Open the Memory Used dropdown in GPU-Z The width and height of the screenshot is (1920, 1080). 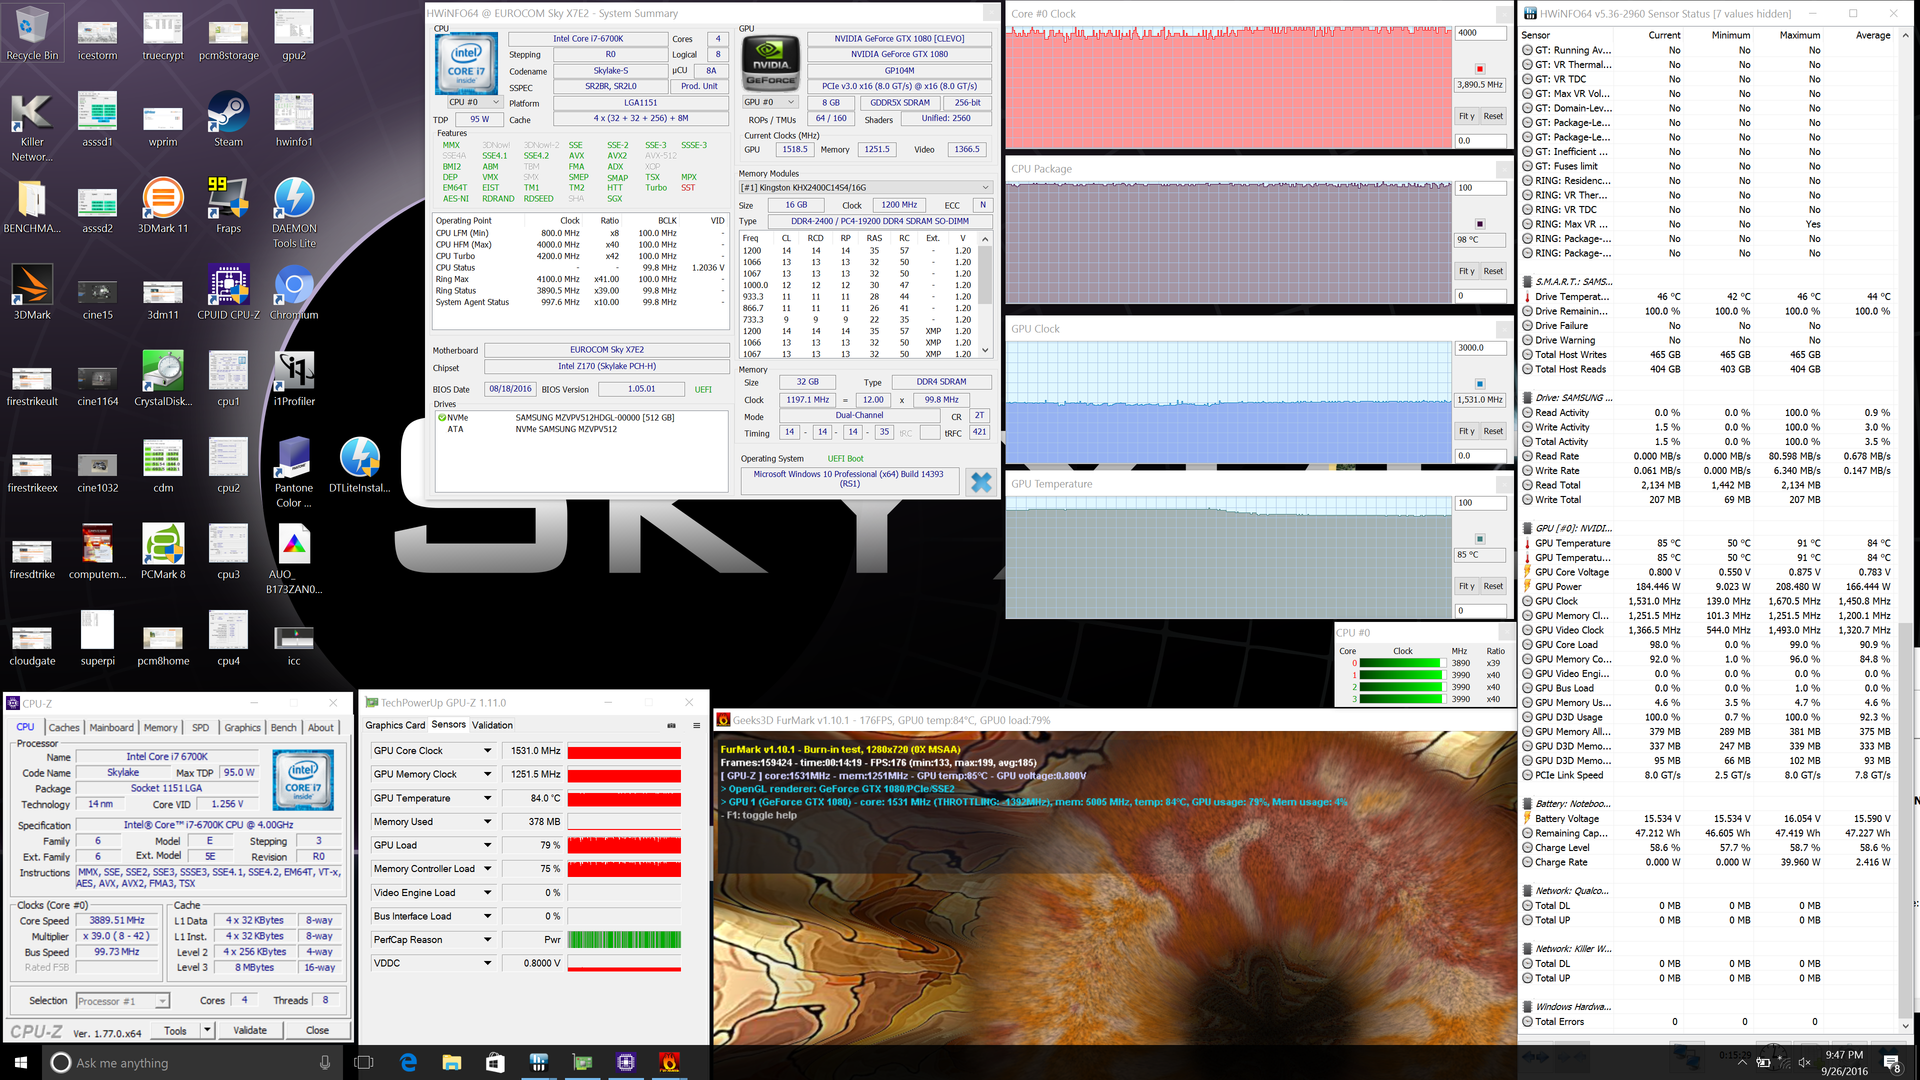coord(488,822)
